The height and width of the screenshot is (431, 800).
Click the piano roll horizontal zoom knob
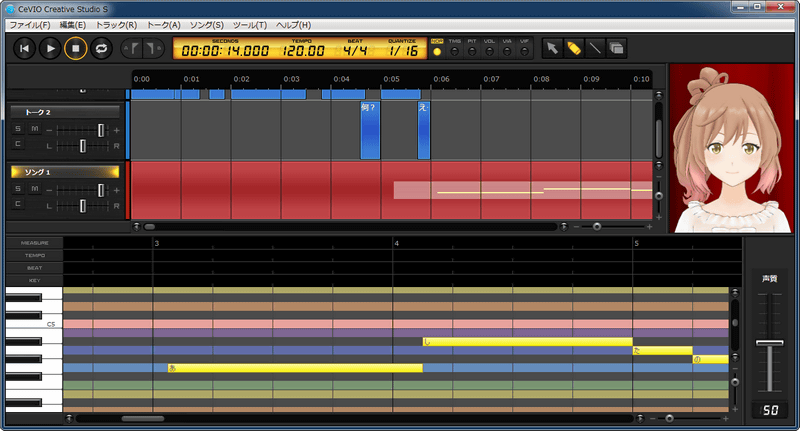669,419
